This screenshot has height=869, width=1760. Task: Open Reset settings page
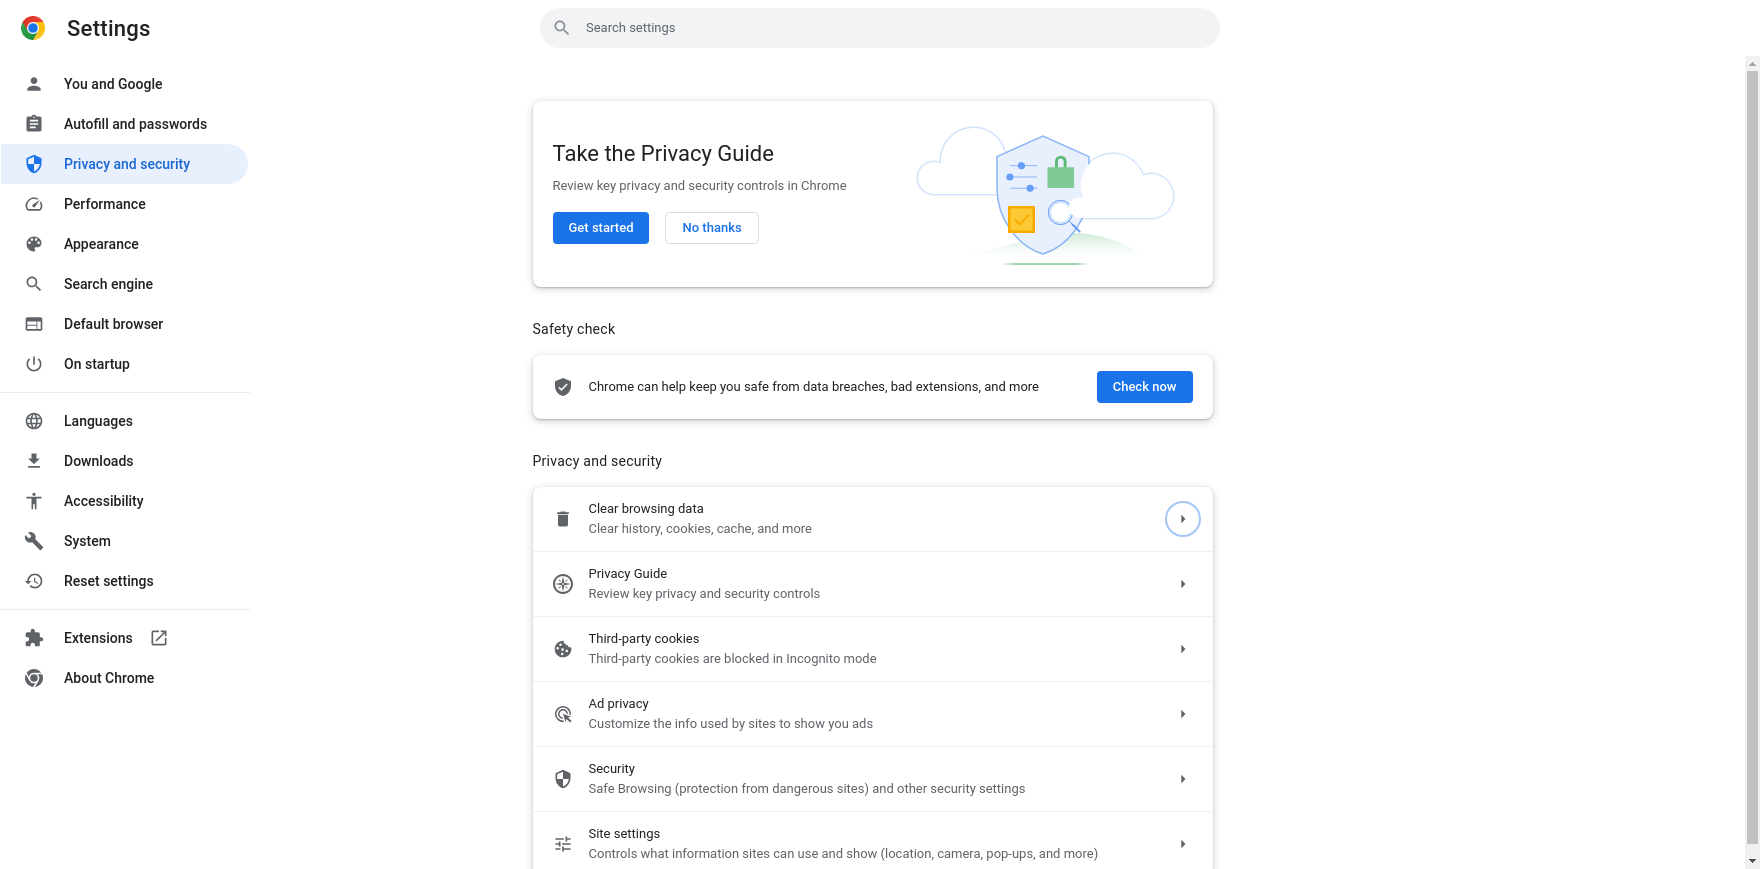click(124, 581)
